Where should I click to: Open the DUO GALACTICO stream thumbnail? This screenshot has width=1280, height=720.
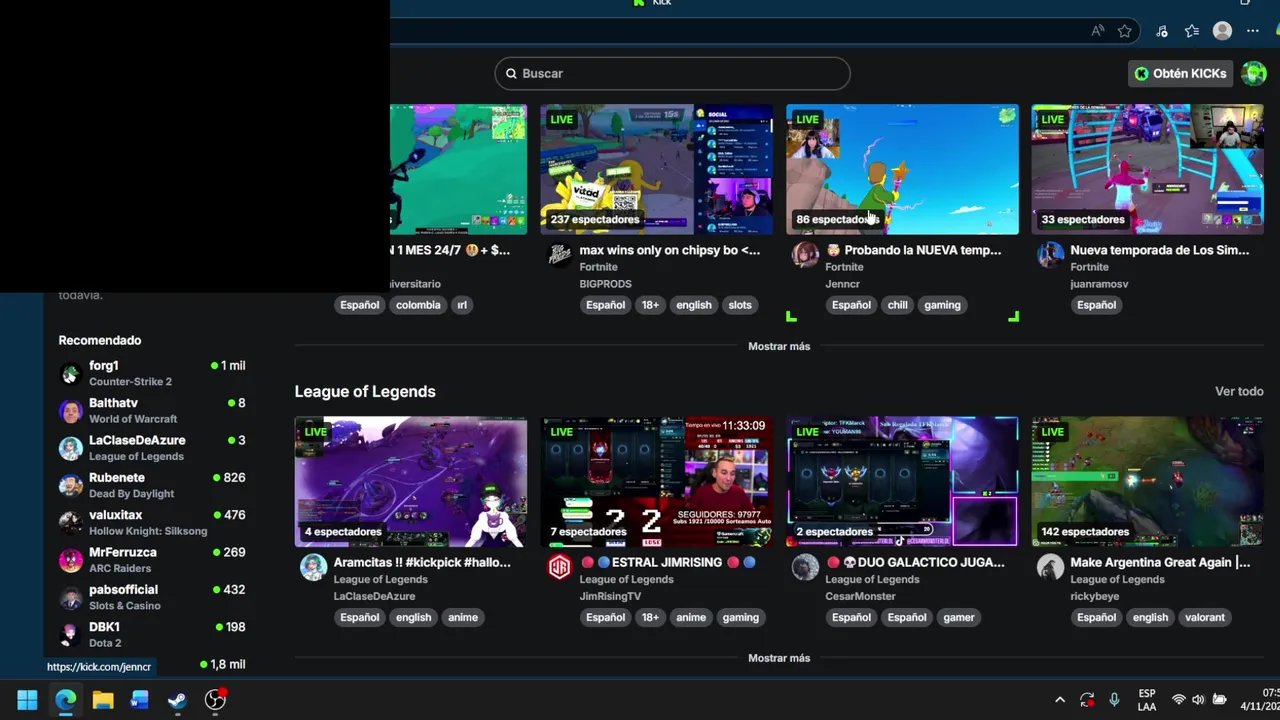tap(902, 482)
